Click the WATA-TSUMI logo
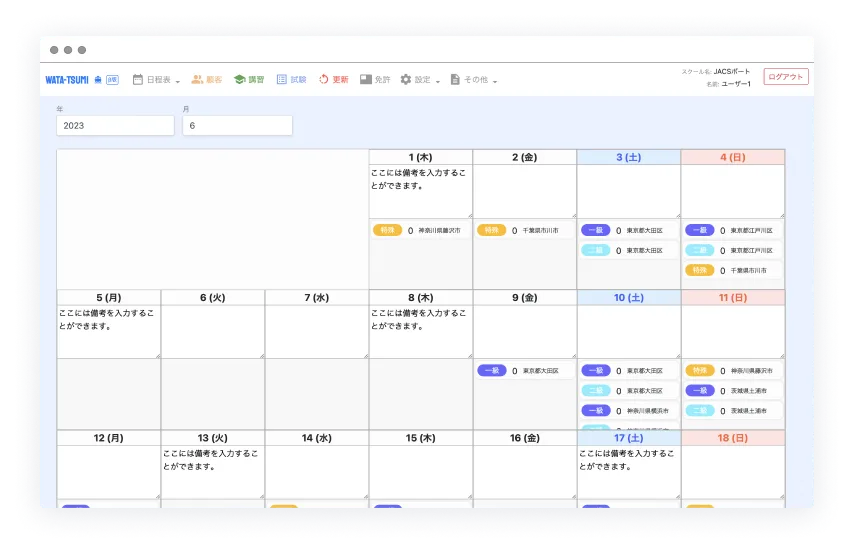854x552 pixels. point(67,80)
